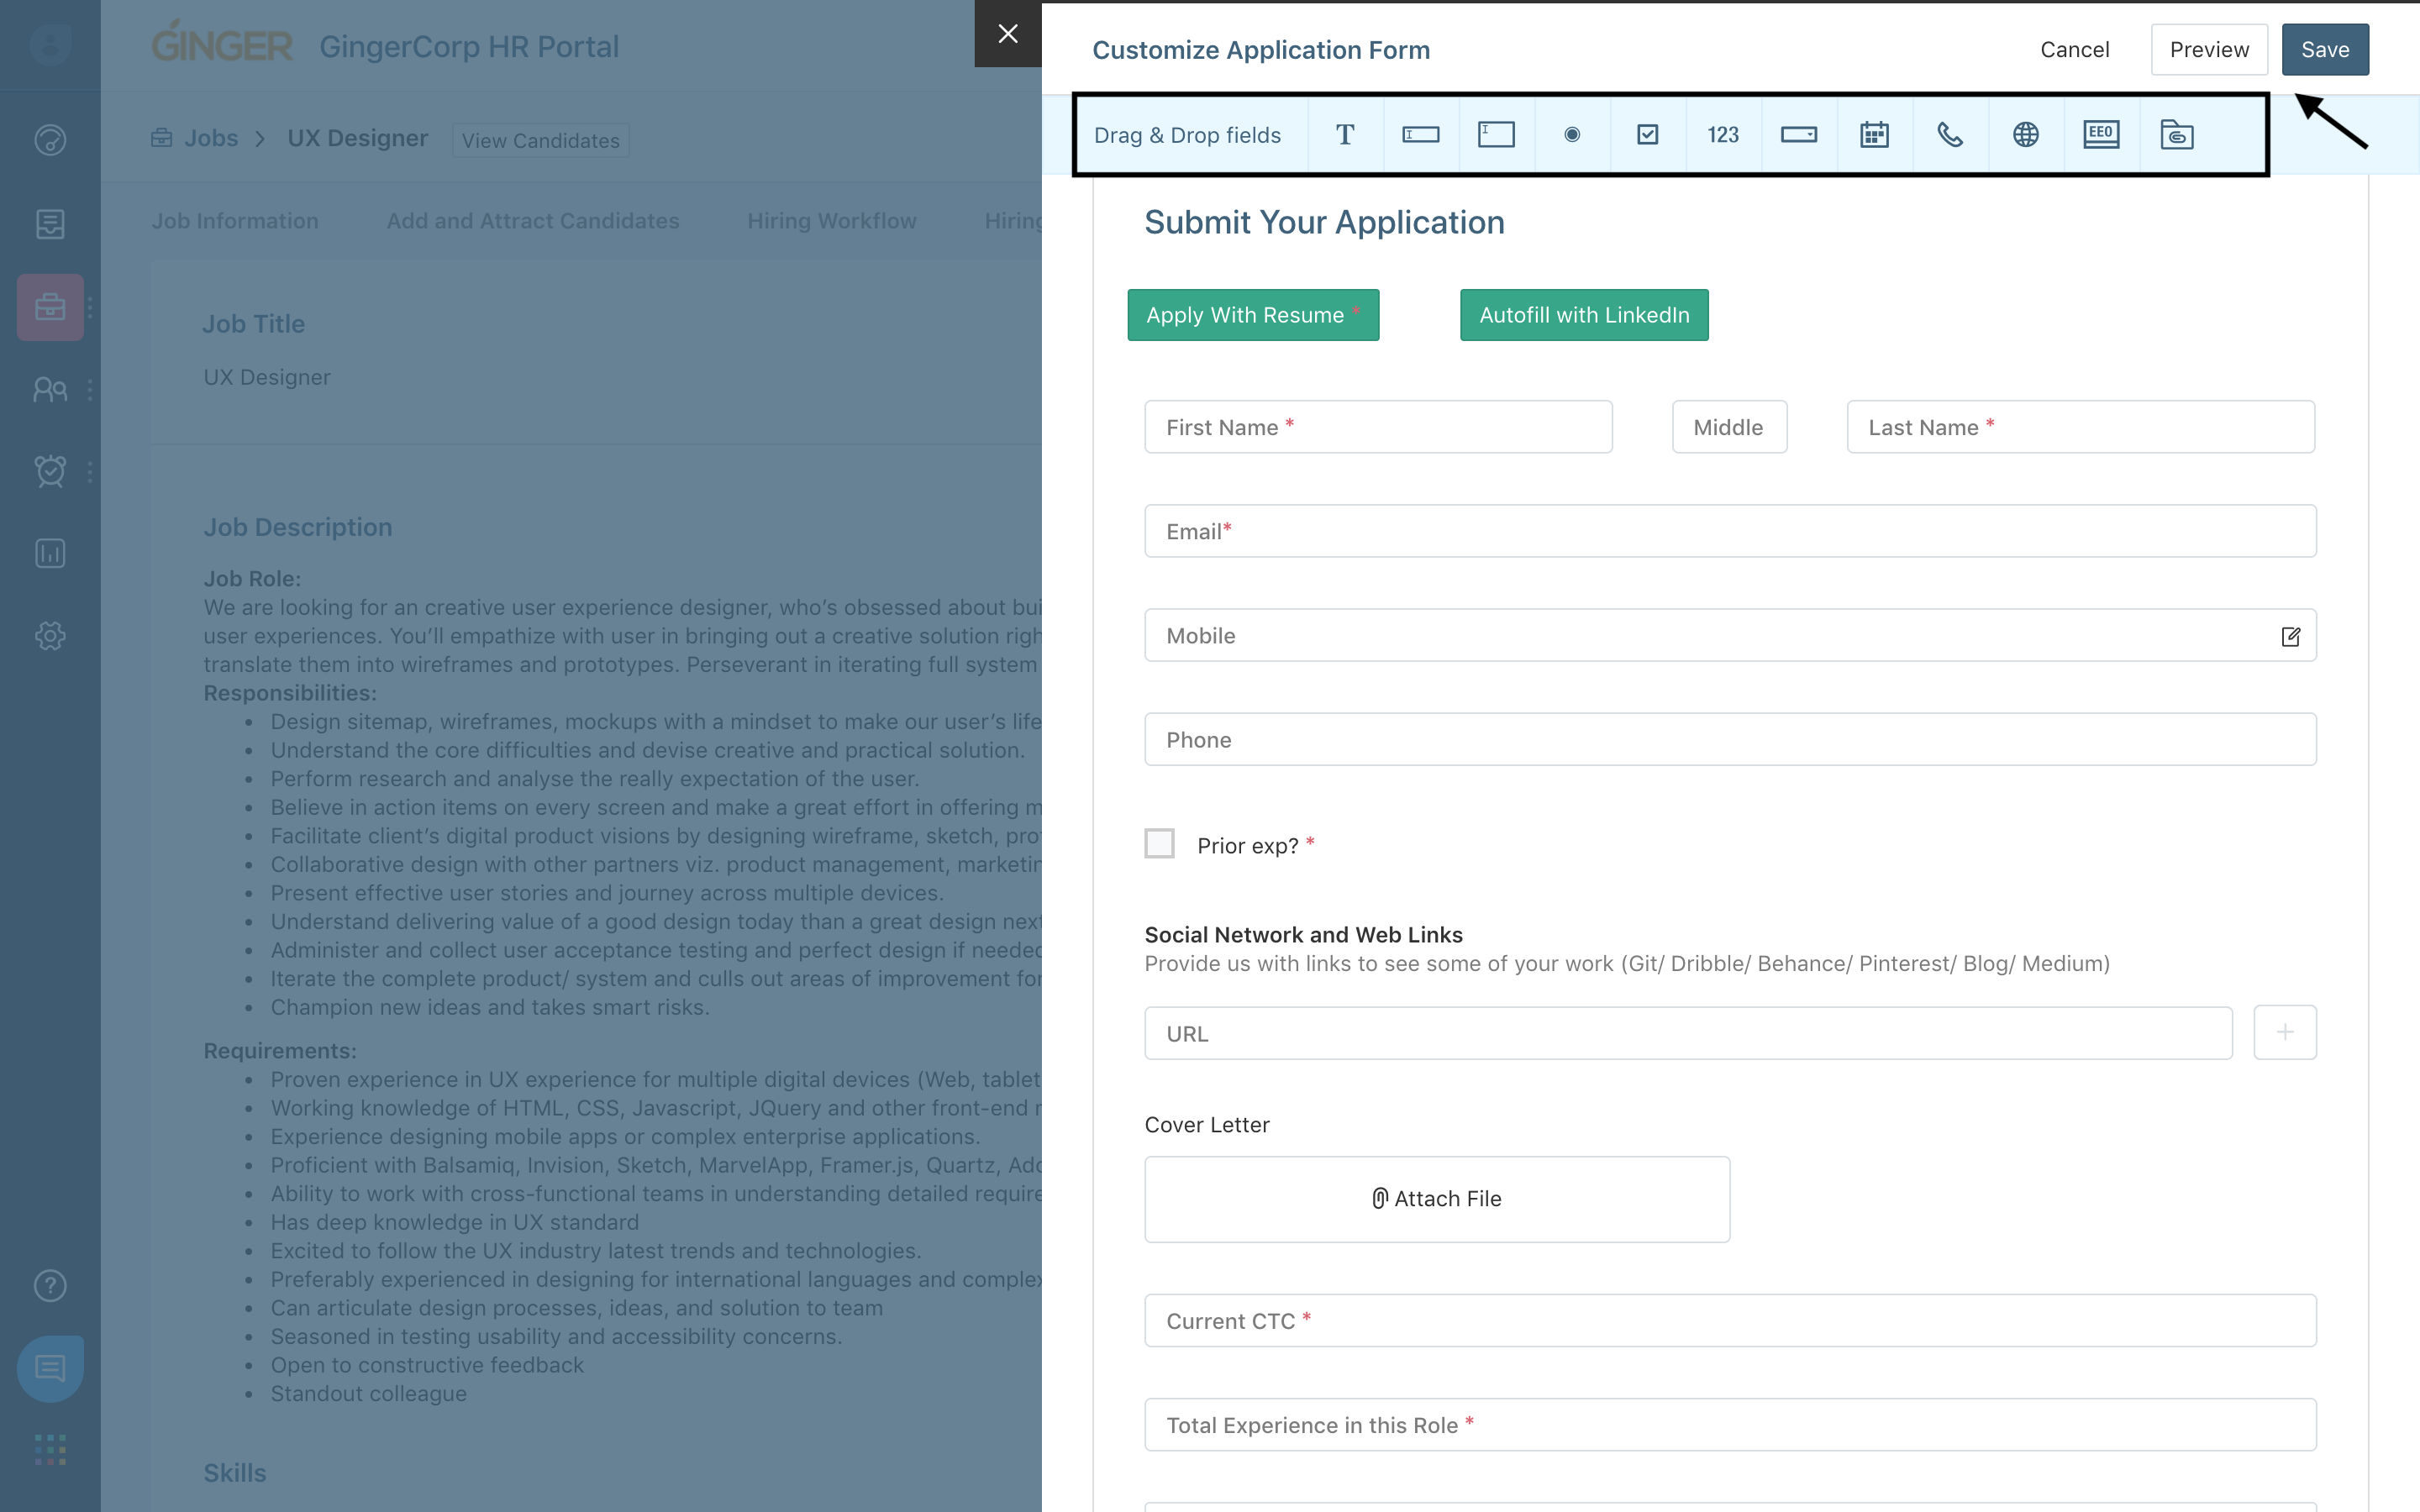Insert a phone number field
Image resolution: width=2420 pixels, height=1512 pixels.
pos(1949,134)
